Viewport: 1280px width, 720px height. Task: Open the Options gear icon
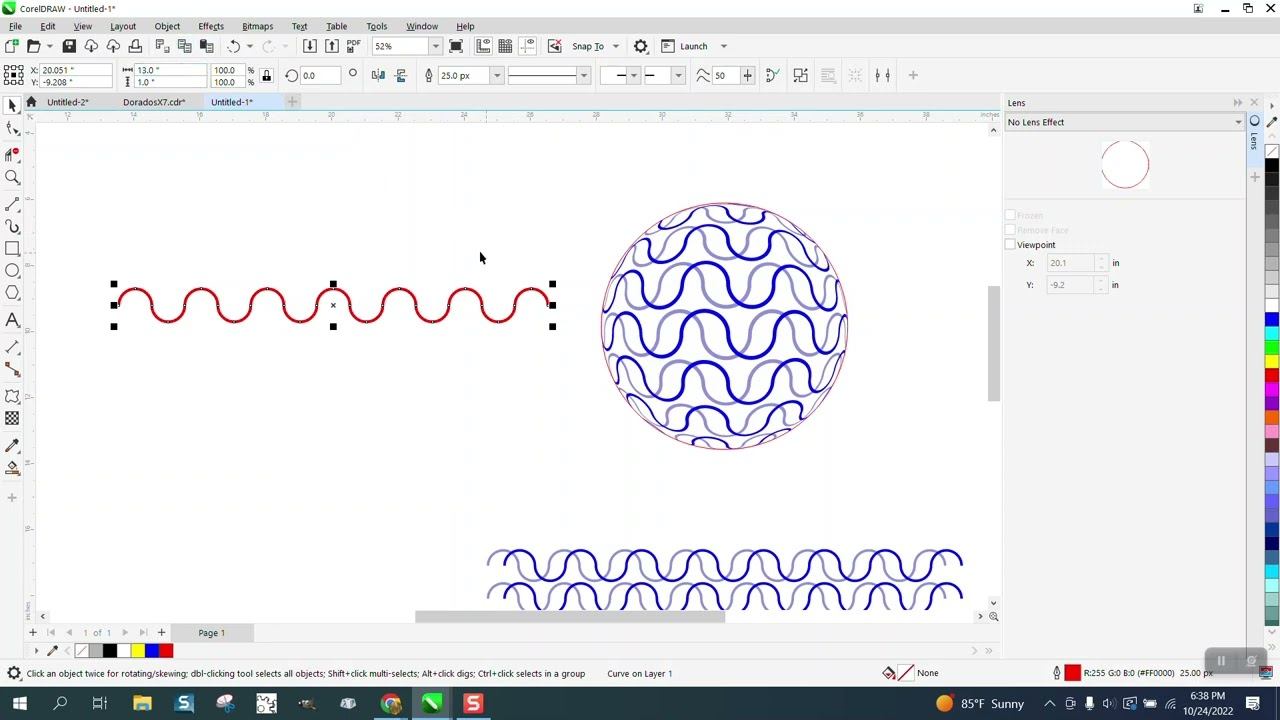(x=641, y=46)
